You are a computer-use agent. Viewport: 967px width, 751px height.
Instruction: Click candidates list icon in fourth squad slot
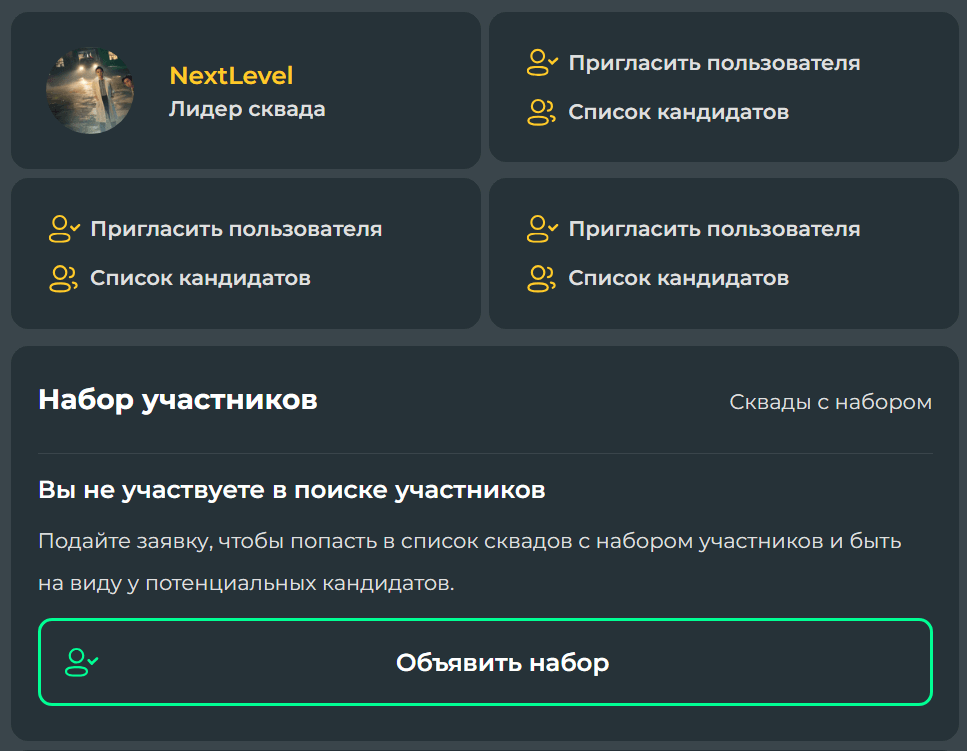(x=541, y=278)
